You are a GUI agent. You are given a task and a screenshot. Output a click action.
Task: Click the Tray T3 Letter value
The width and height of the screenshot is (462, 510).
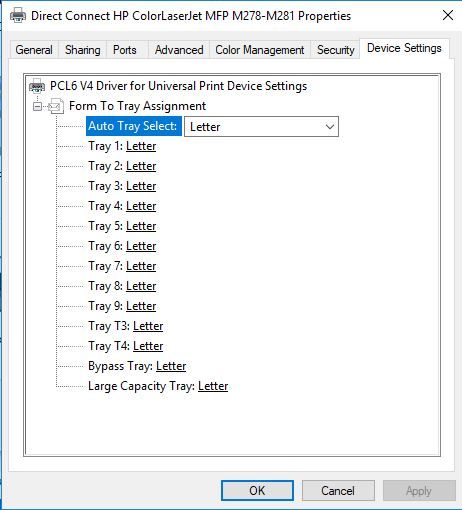coord(148,326)
